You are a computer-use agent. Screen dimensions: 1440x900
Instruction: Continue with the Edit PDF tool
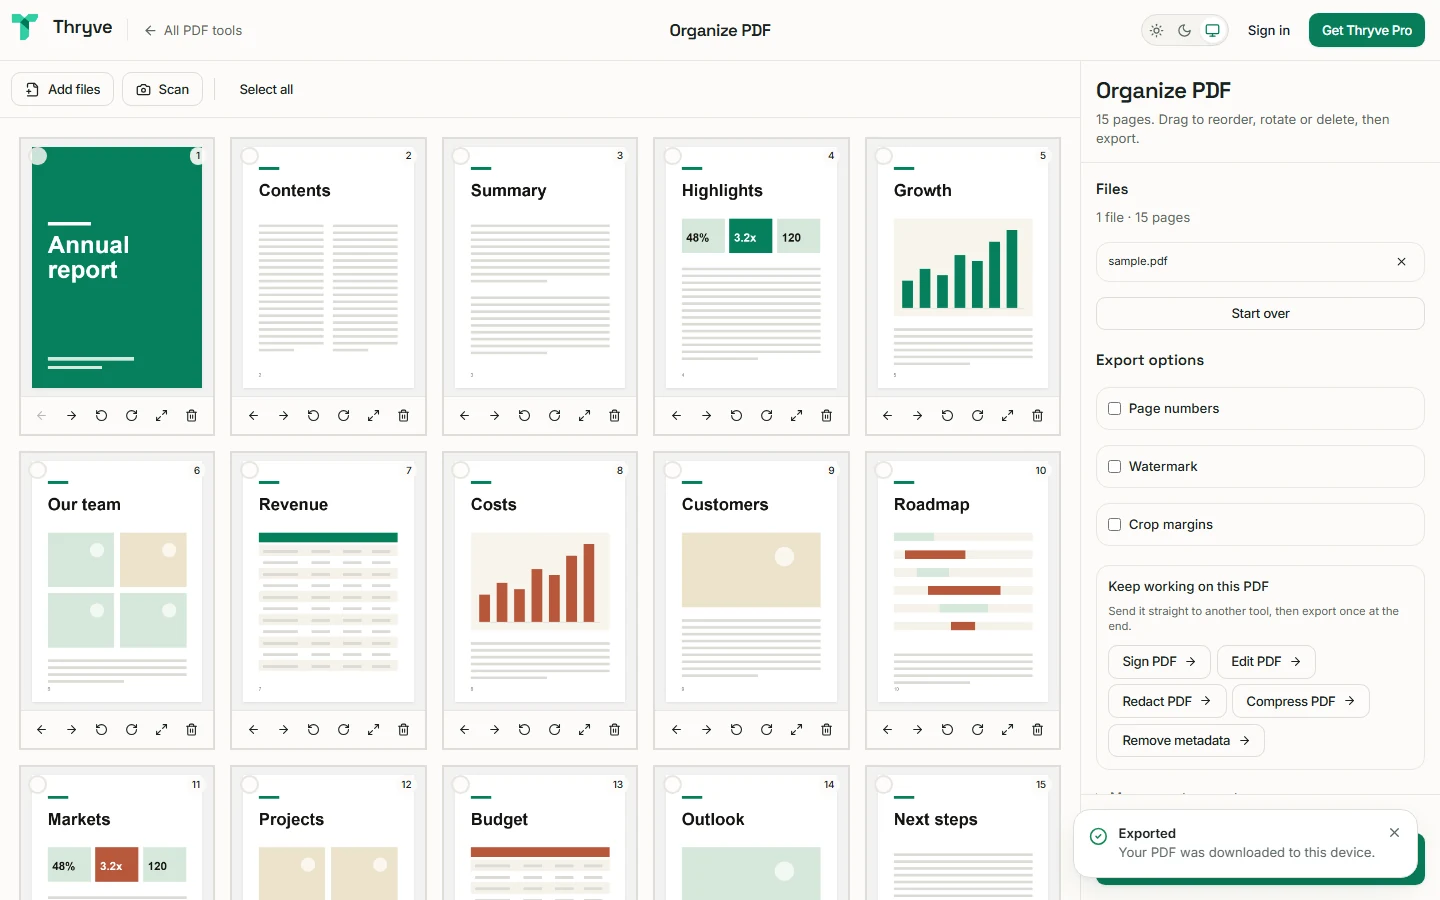click(1266, 662)
